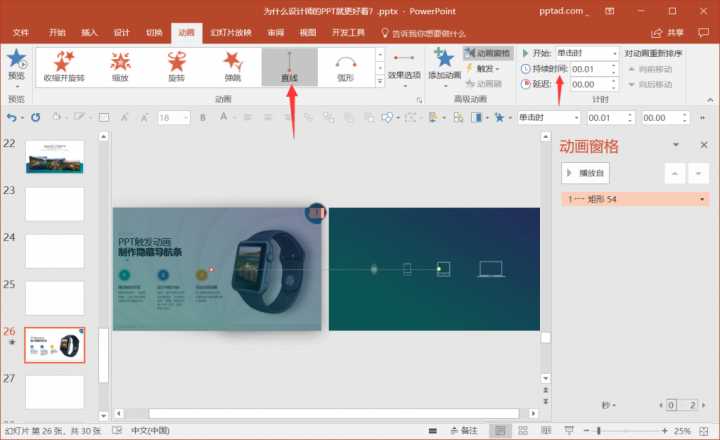The height and width of the screenshot is (440, 720).
Task: Select the 矩形 54 animation entry
Action: point(635,199)
